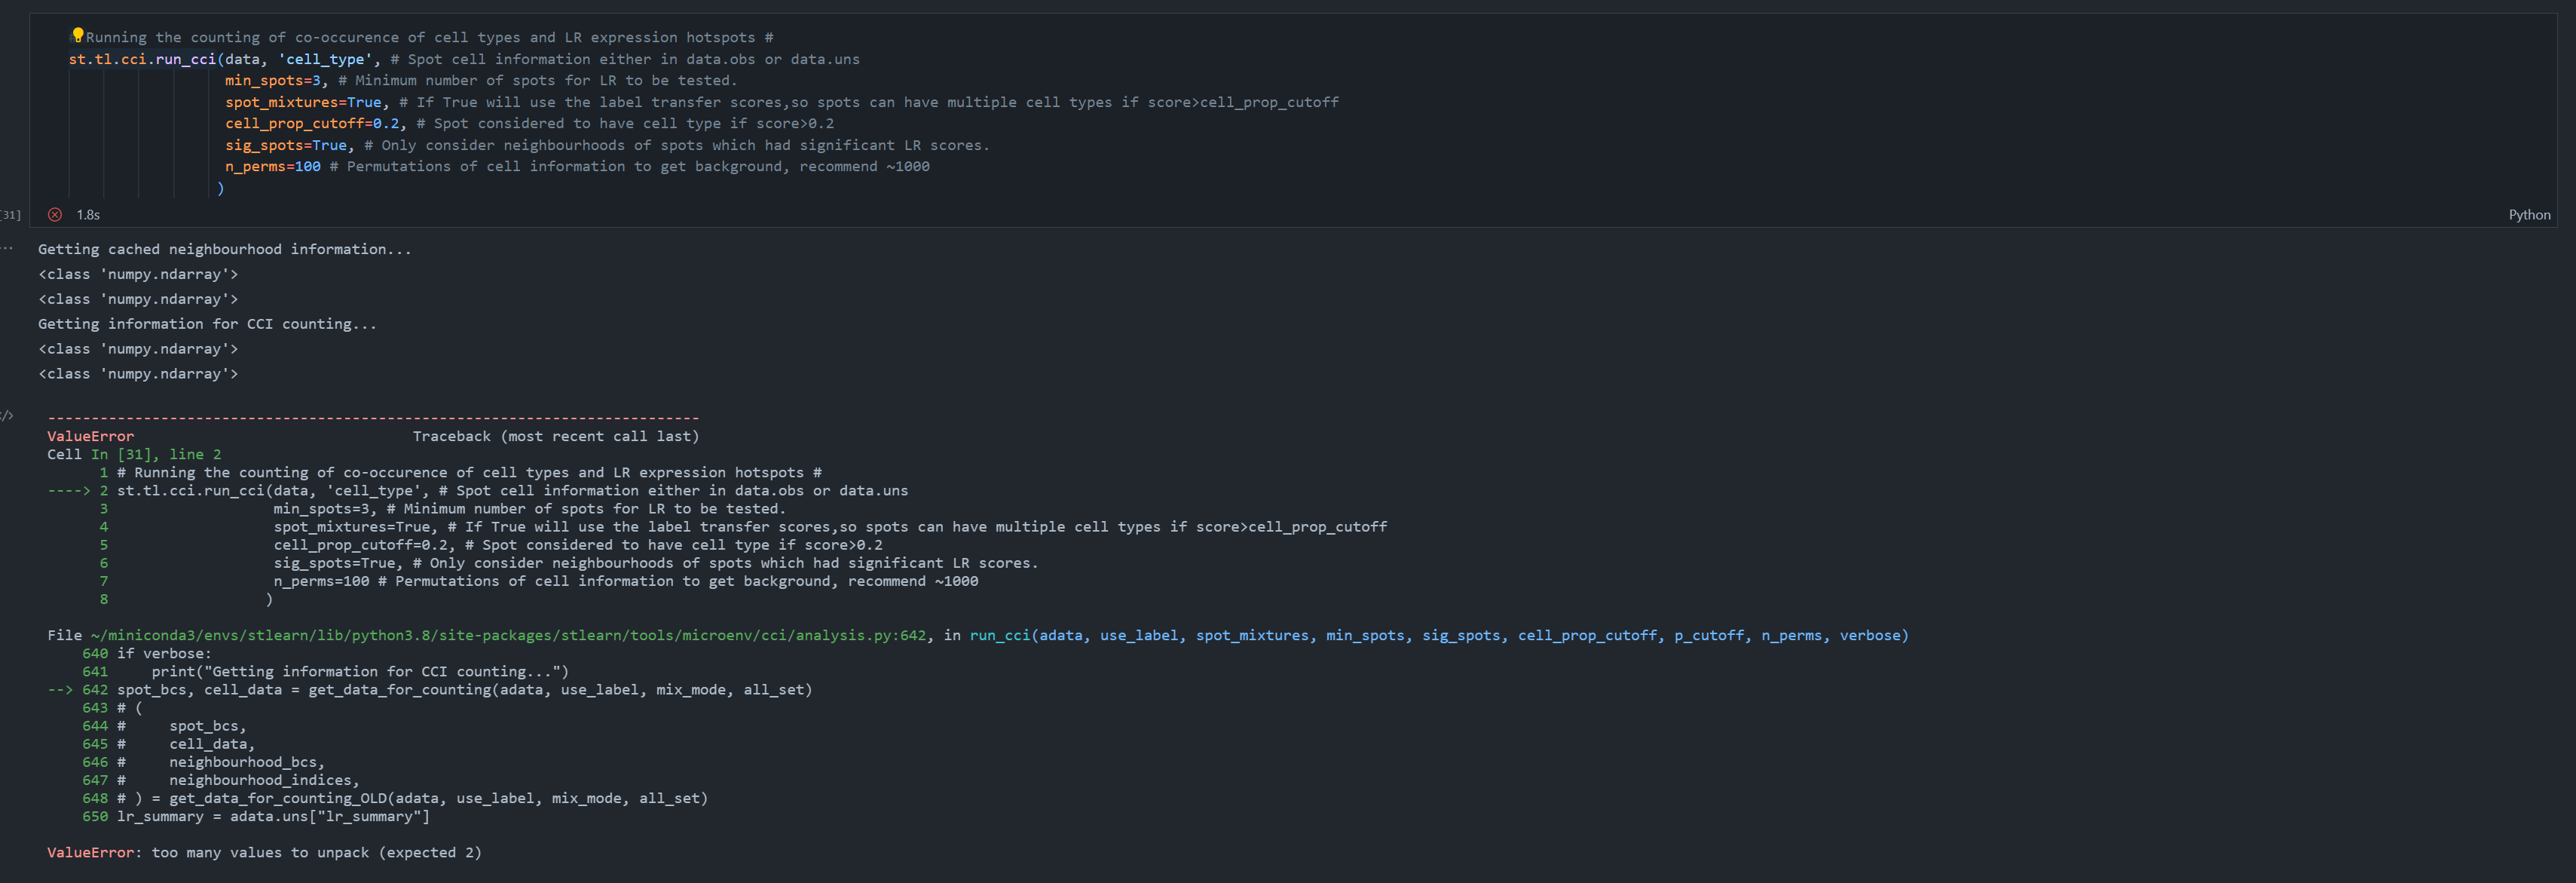Open the Python language mode selector

click(x=2530, y=214)
